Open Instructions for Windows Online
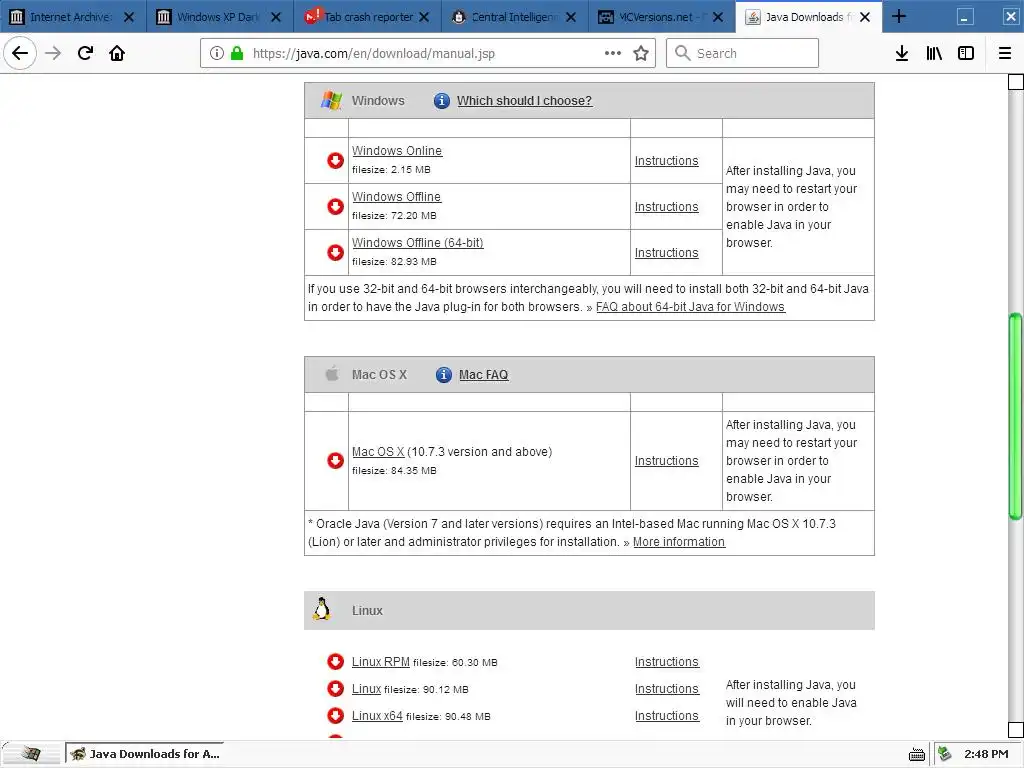The height and width of the screenshot is (768, 1024). [x=667, y=161]
